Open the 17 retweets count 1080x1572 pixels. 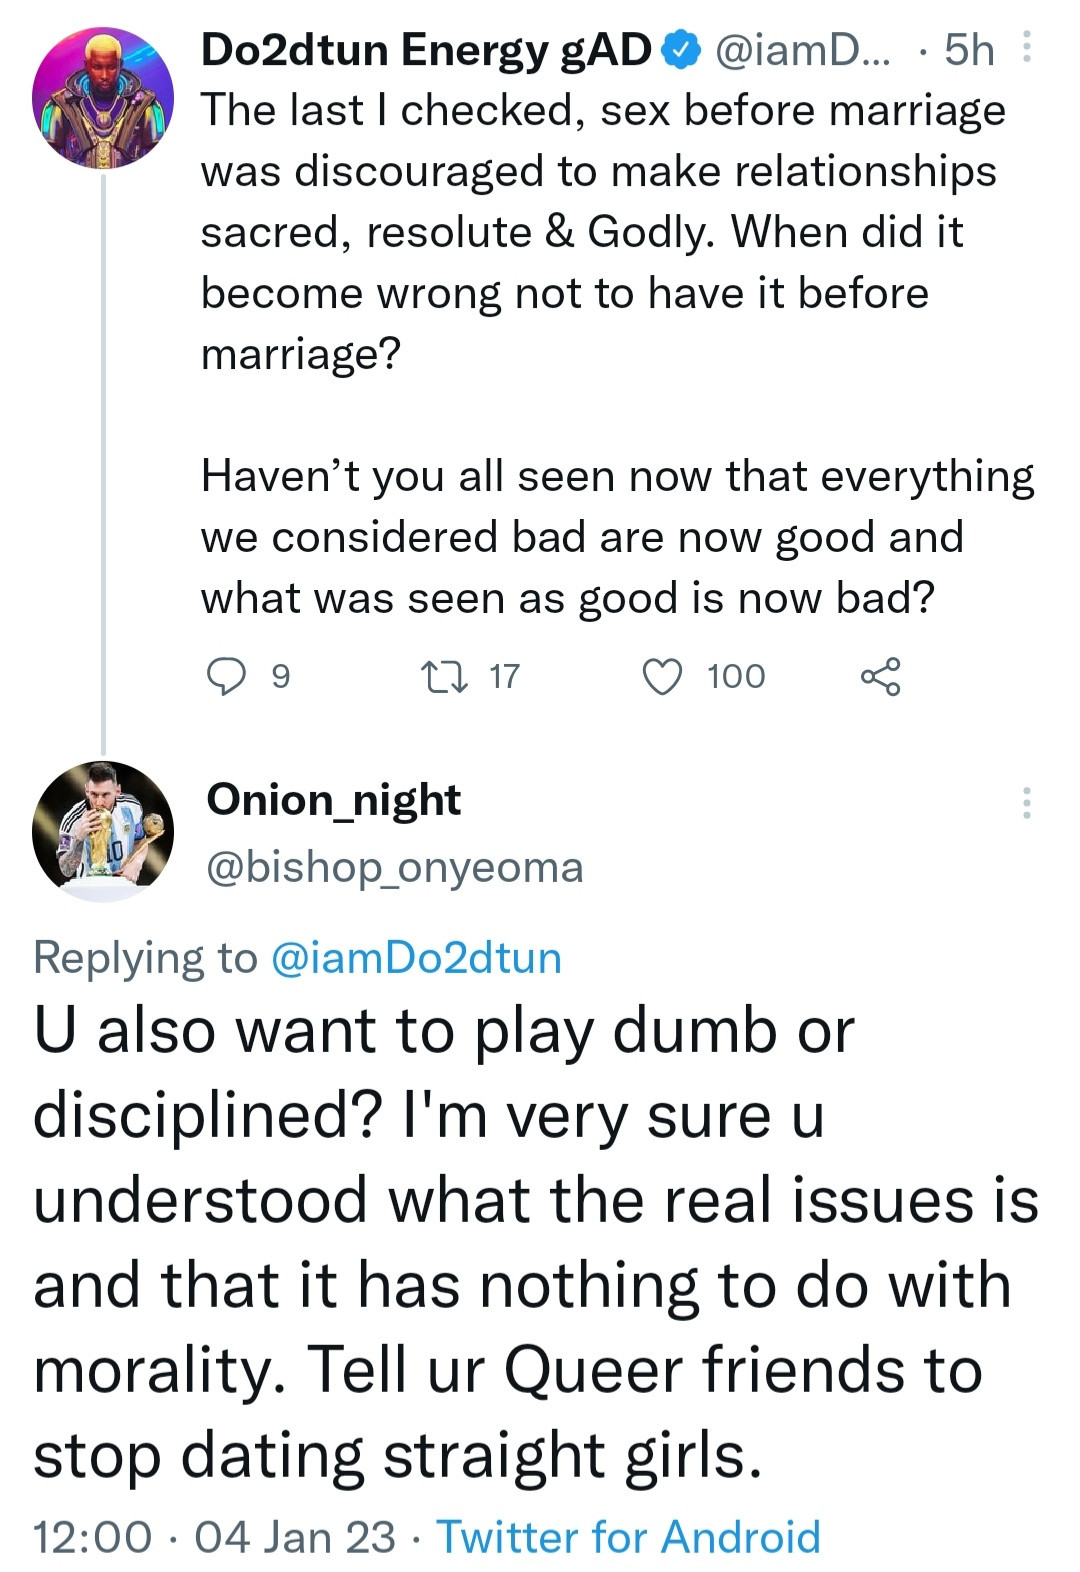504,677
